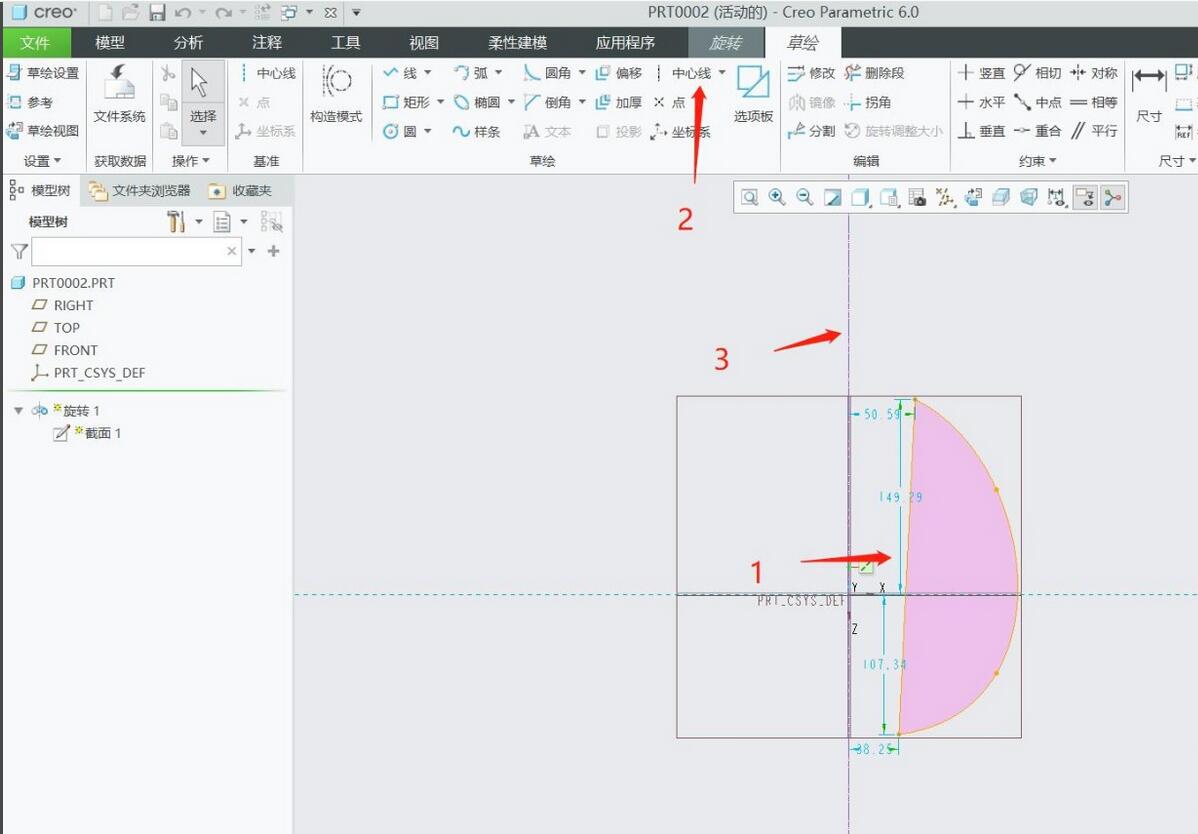The height and width of the screenshot is (834, 1198).
Task: Select the FRONT plane in model tree
Action: 65,350
